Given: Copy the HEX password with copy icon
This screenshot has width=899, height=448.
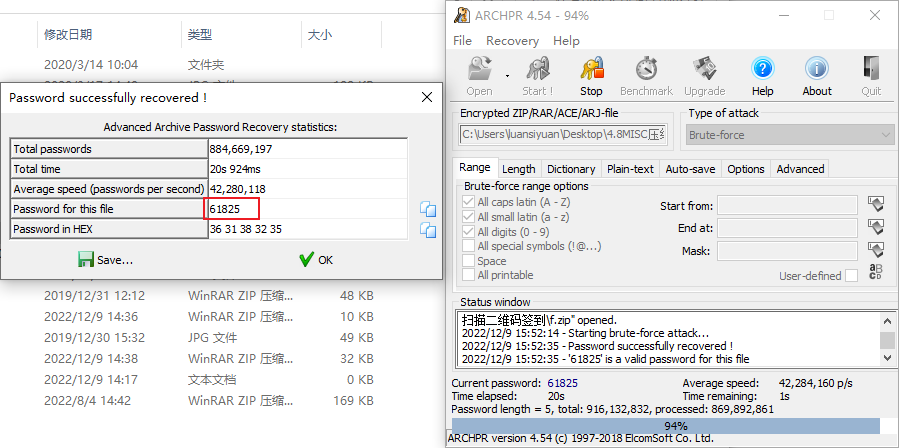Looking at the screenshot, I should point(428,230).
